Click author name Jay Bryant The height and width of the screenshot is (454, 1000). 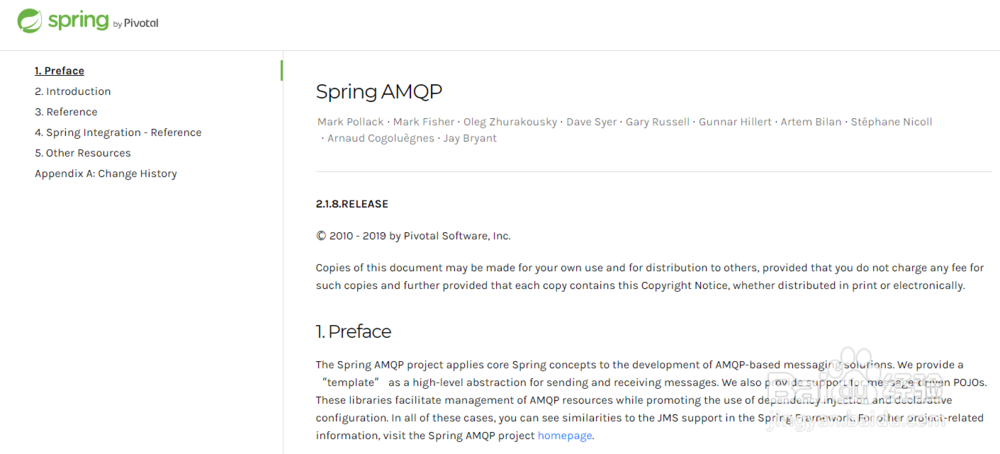point(471,138)
